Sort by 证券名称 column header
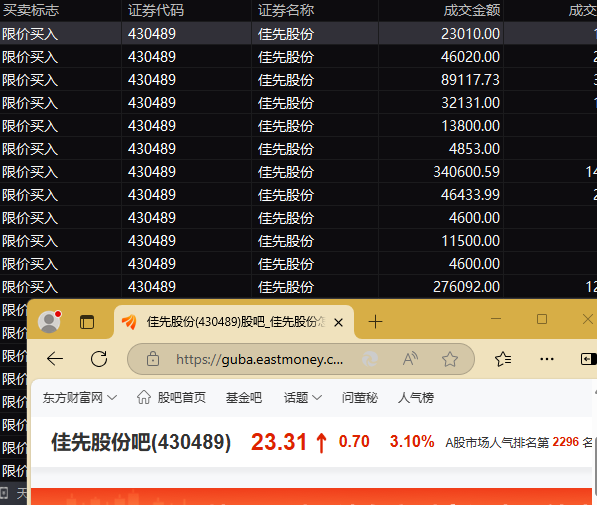This screenshot has width=597, height=505. click(286, 10)
